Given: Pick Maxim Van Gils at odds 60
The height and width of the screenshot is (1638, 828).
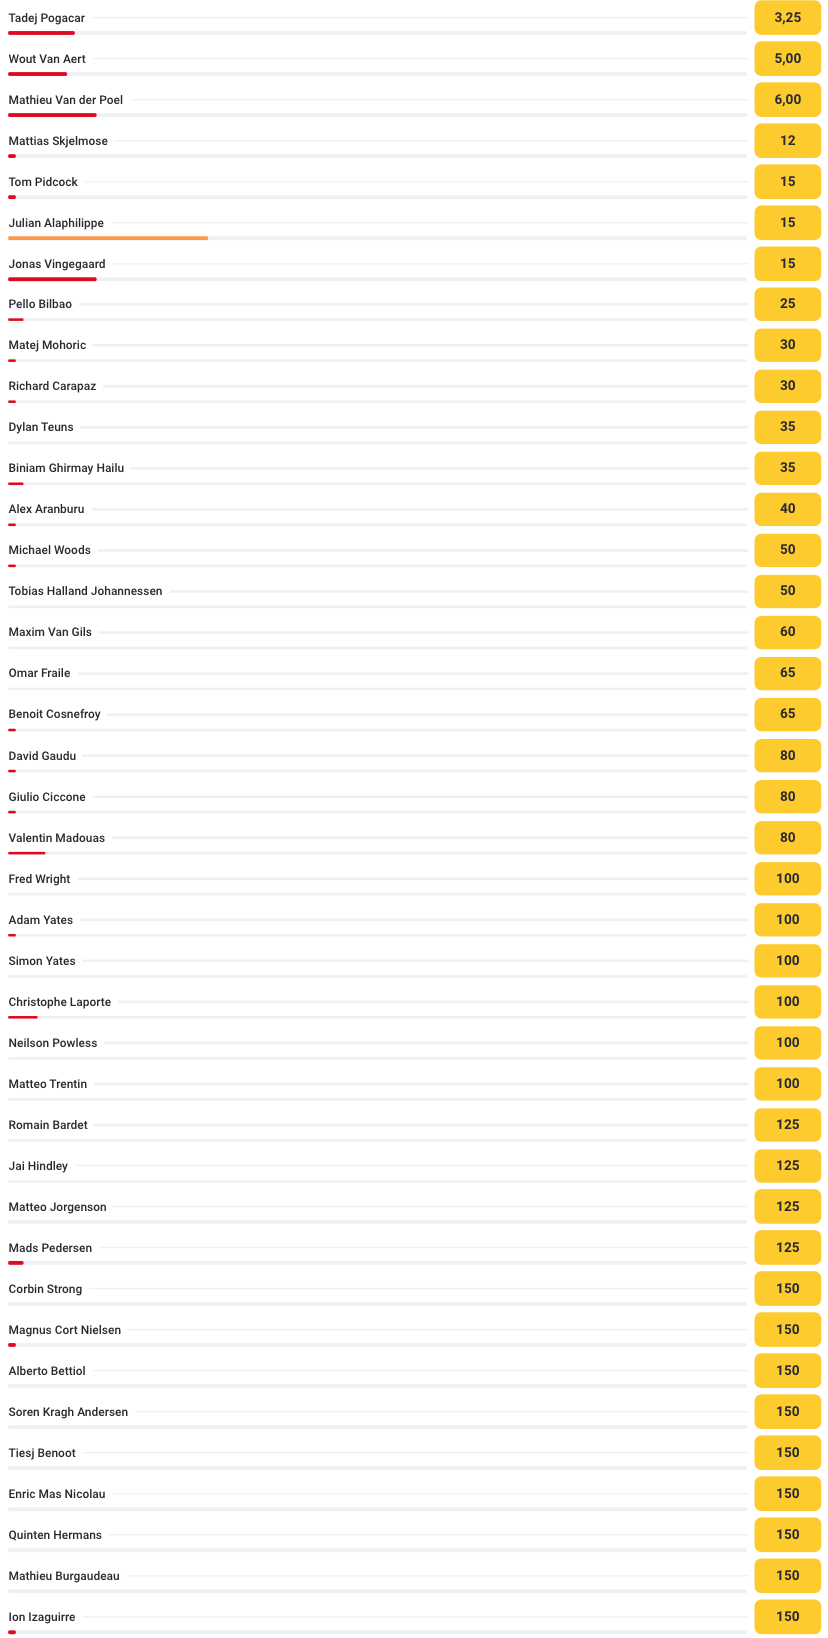Looking at the screenshot, I should coord(787,632).
